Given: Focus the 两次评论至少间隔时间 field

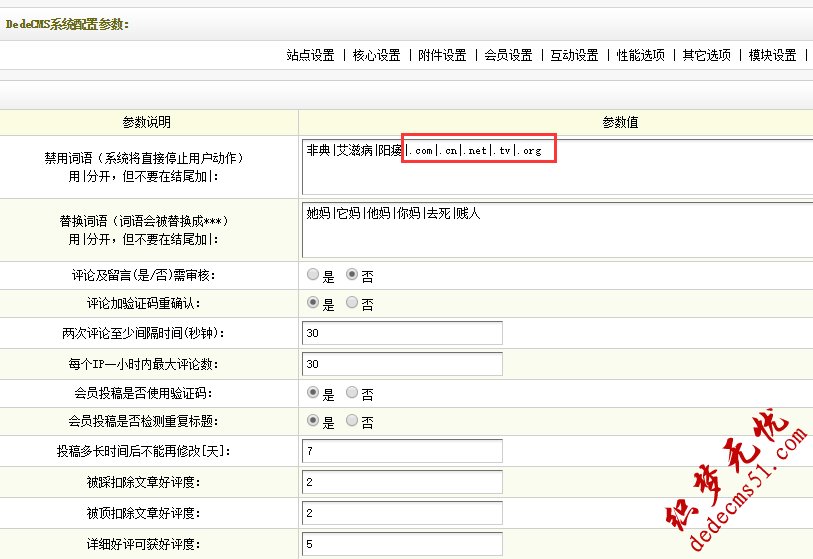Looking at the screenshot, I should point(402,333).
